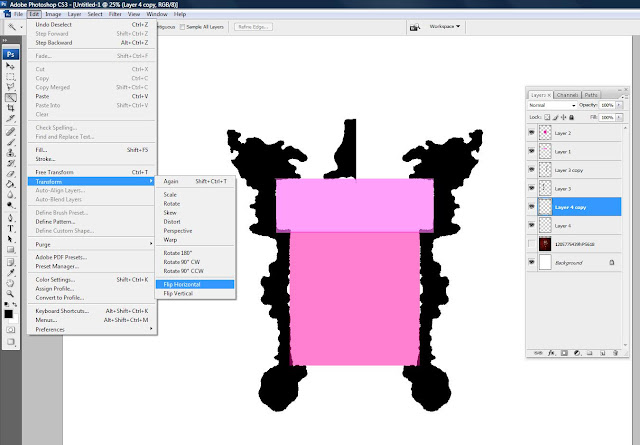Screen dimensions: 640x445
Task: Select the Slice tool
Action: point(11,119)
